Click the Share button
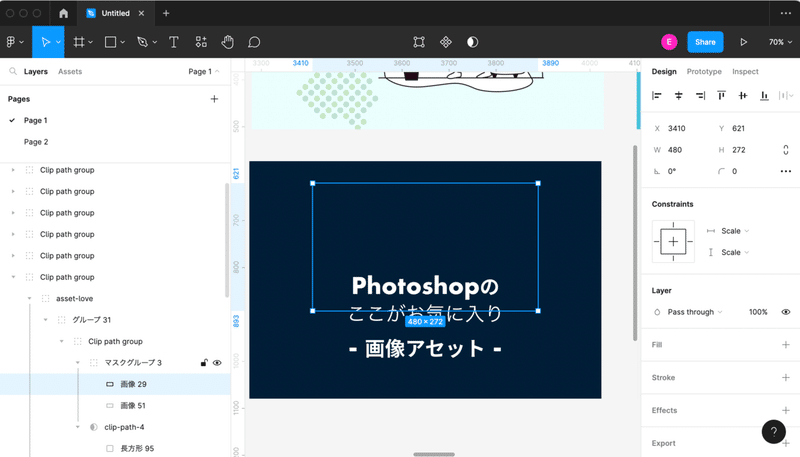This screenshot has width=800, height=457. coord(705,42)
